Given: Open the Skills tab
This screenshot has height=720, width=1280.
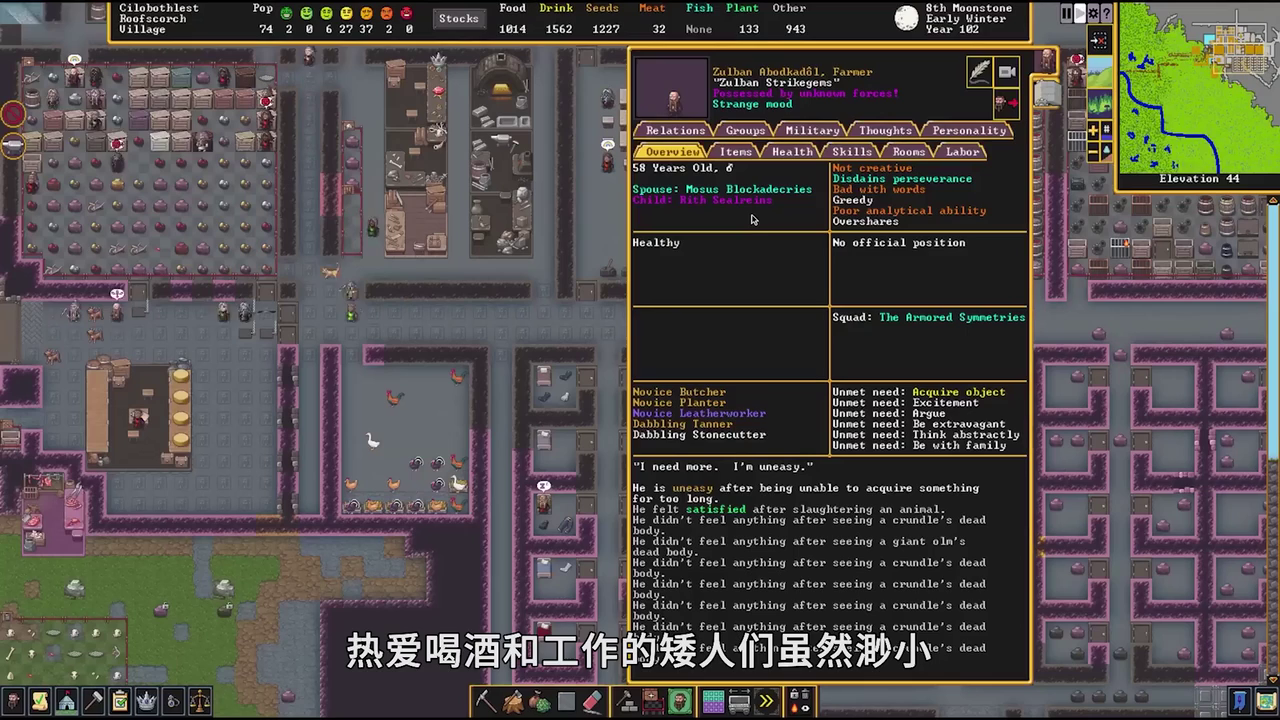Looking at the screenshot, I should point(852,151).
